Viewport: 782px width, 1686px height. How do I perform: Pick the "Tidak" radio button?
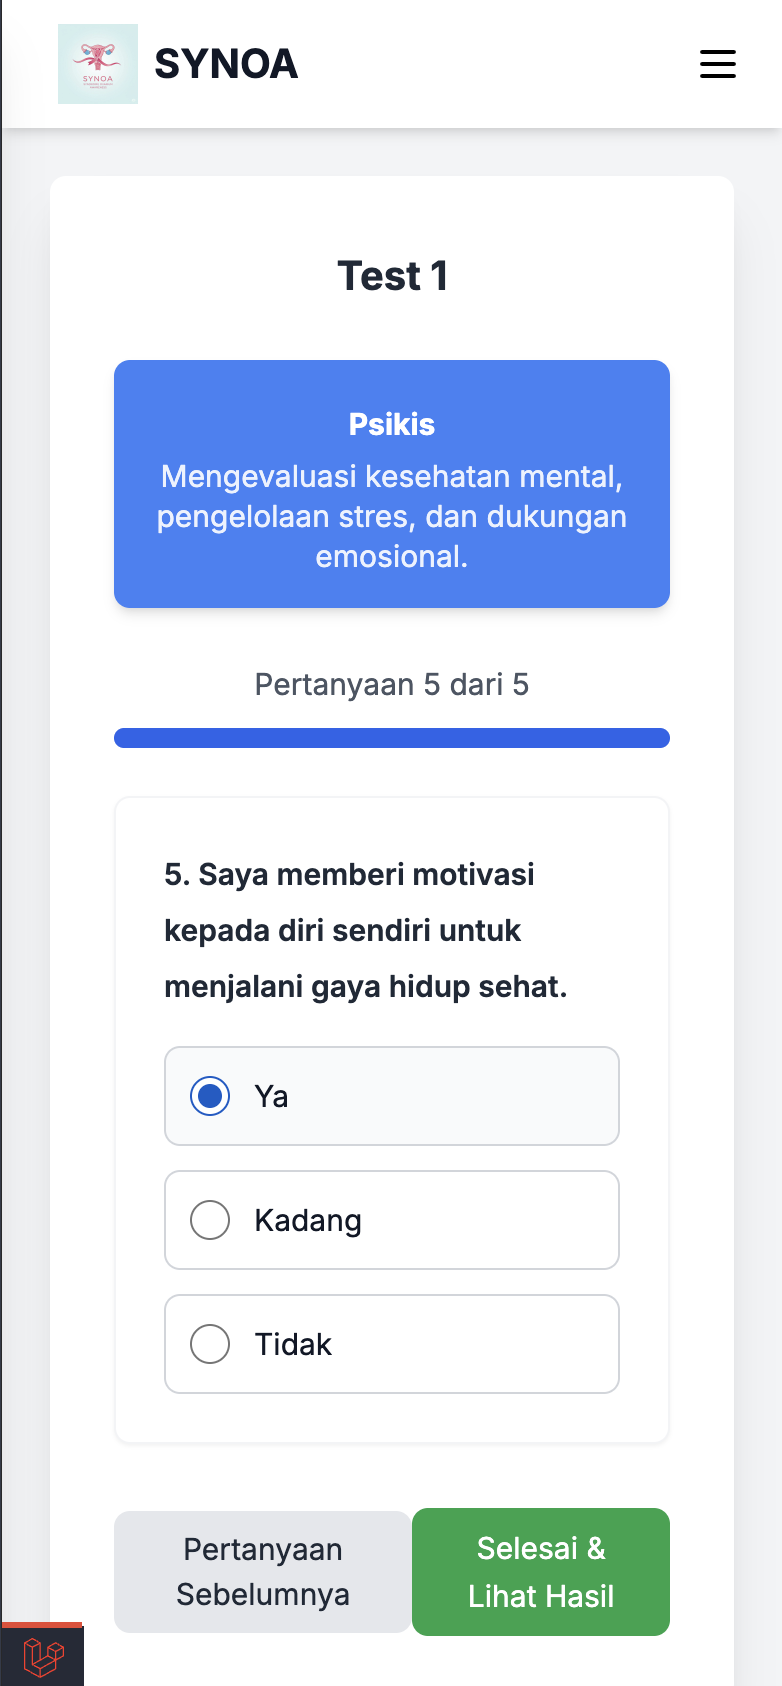[210, 1344]
